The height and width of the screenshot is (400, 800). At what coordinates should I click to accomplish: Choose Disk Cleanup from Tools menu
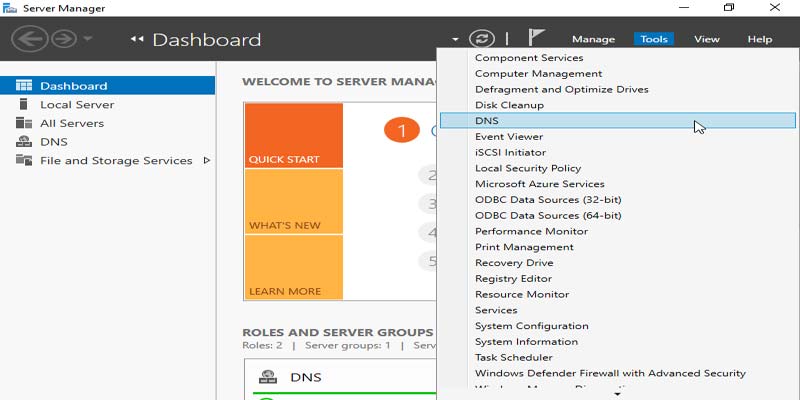coord(618,105)
